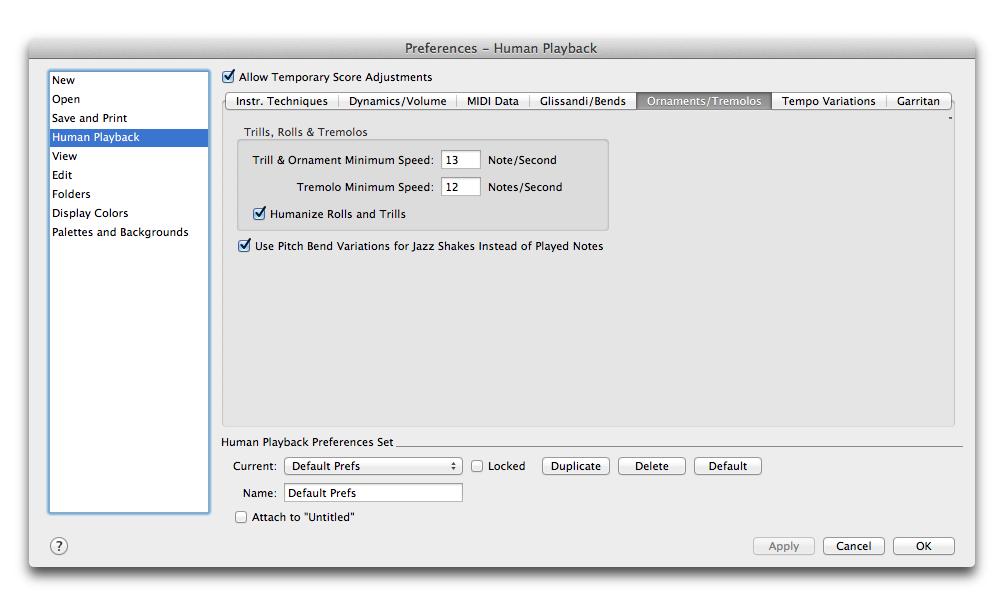The width and height of the screenshot is (1005, 603).
Task: Open the Current preferences set dropdown
Action: click(x=373, y=466)
